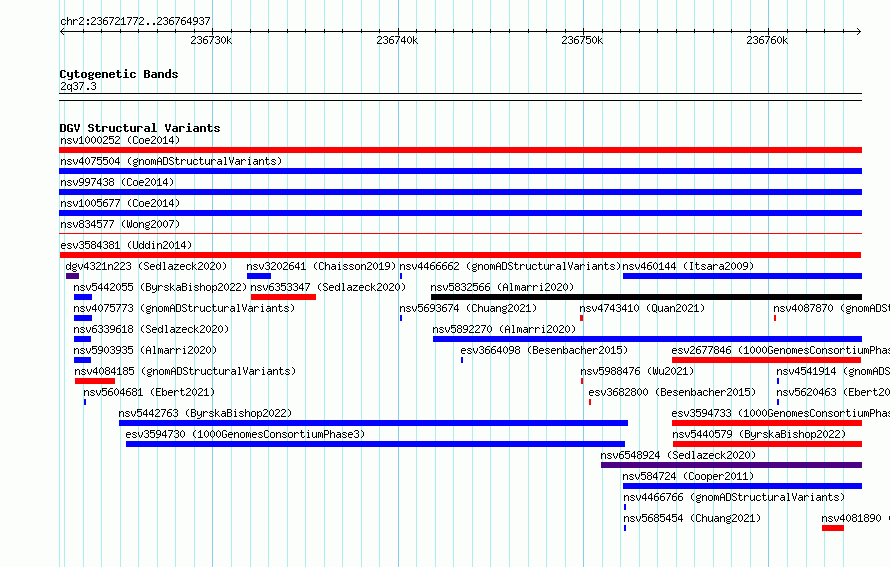
Task: Click the 2q37.3 cytogenetic band line
Action: pyautogui.click(x=460, y=97)
